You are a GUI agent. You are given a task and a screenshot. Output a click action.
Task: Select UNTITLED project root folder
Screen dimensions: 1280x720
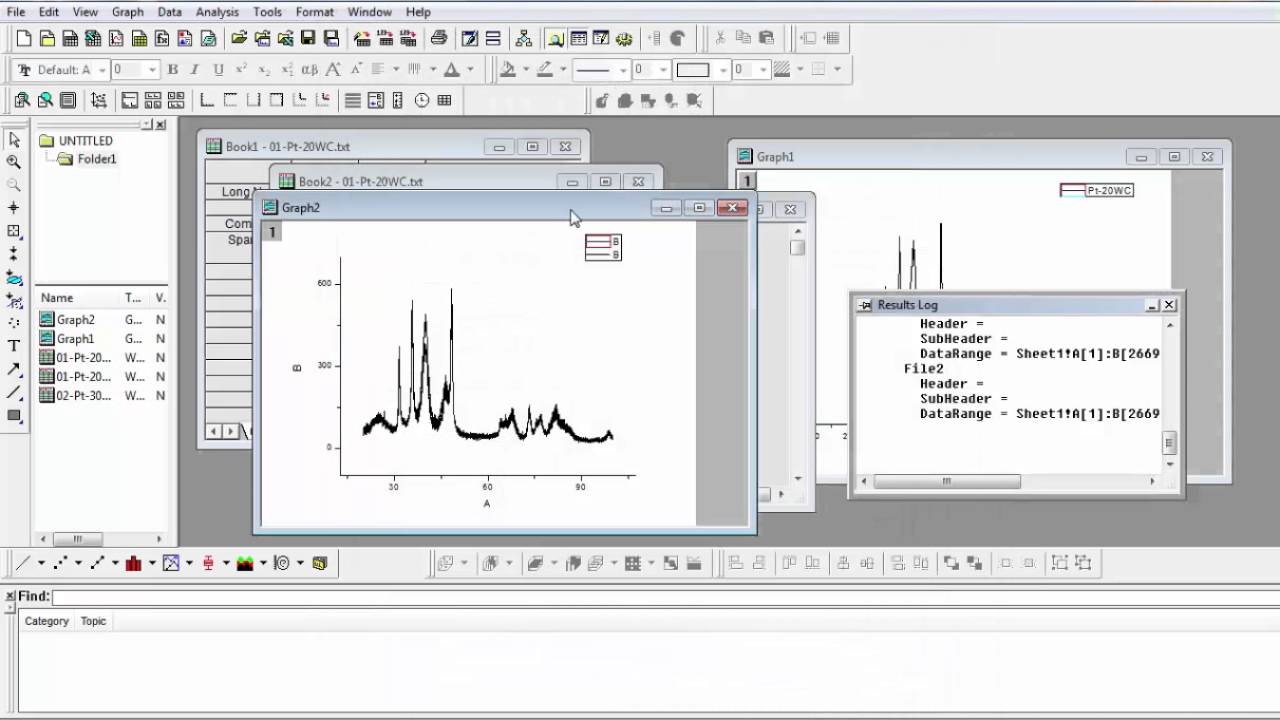click(x=85, y=141)
